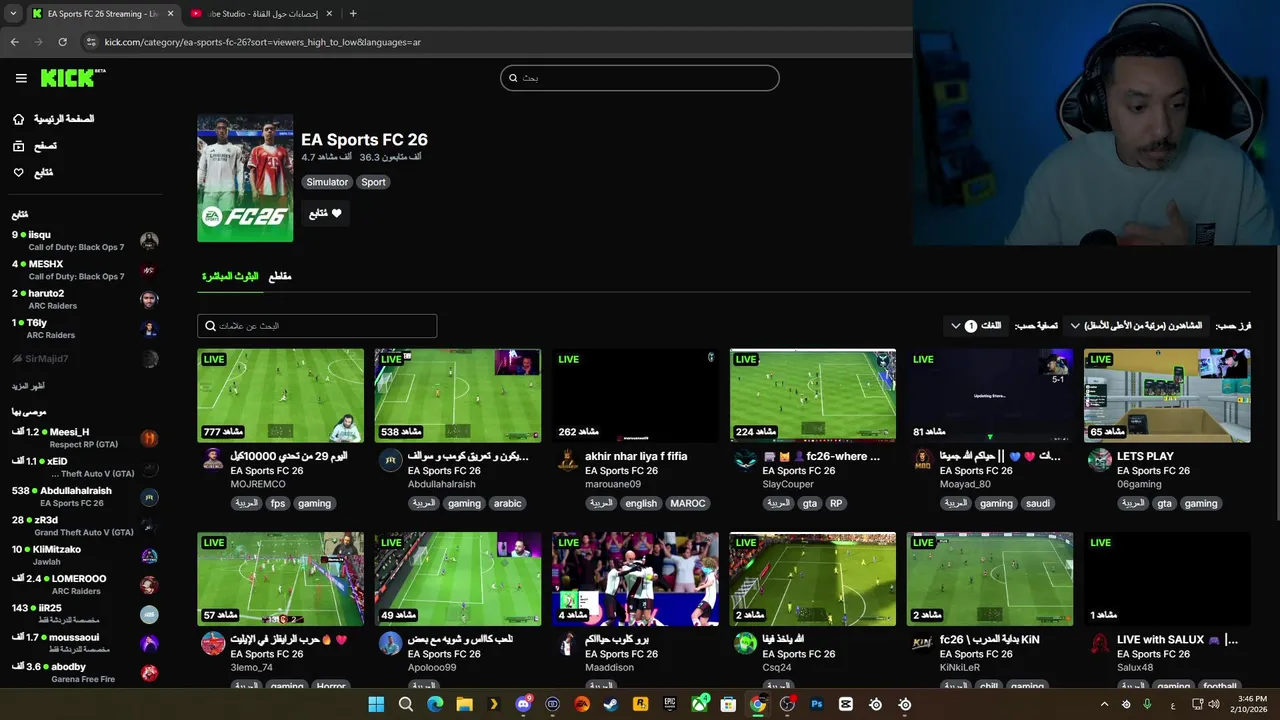Open a new Chrome tab
1280x720 pixels.
(x=353, y=13)
